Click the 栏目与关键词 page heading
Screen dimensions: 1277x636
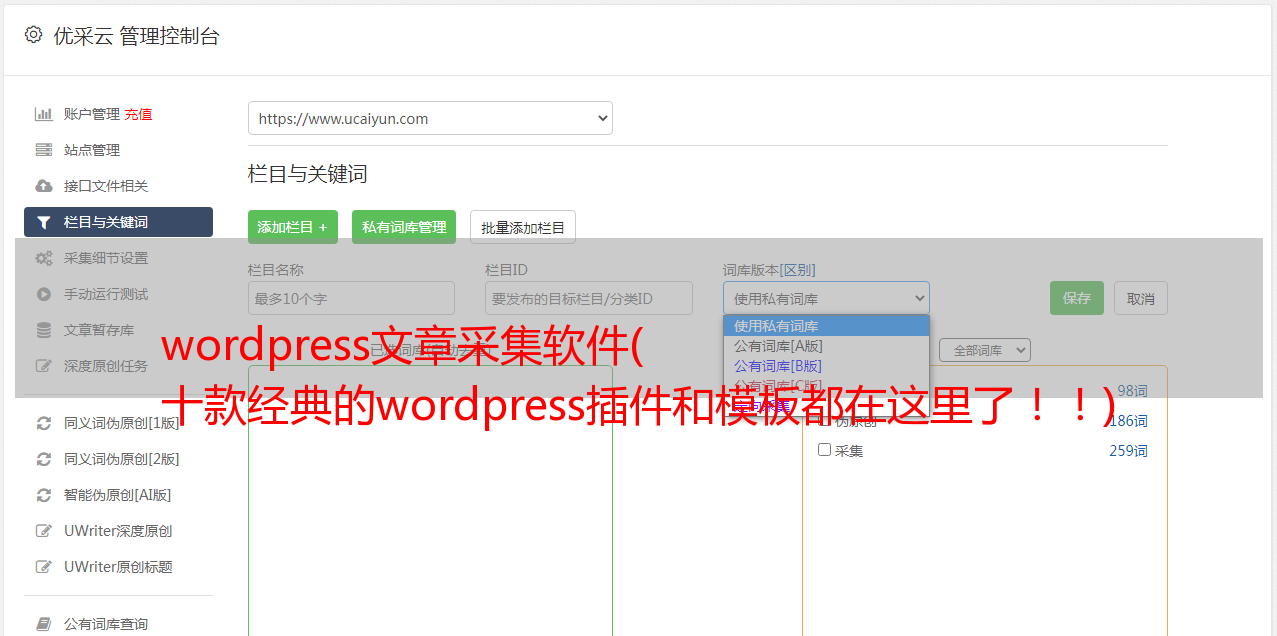click(x=308, y=174)
